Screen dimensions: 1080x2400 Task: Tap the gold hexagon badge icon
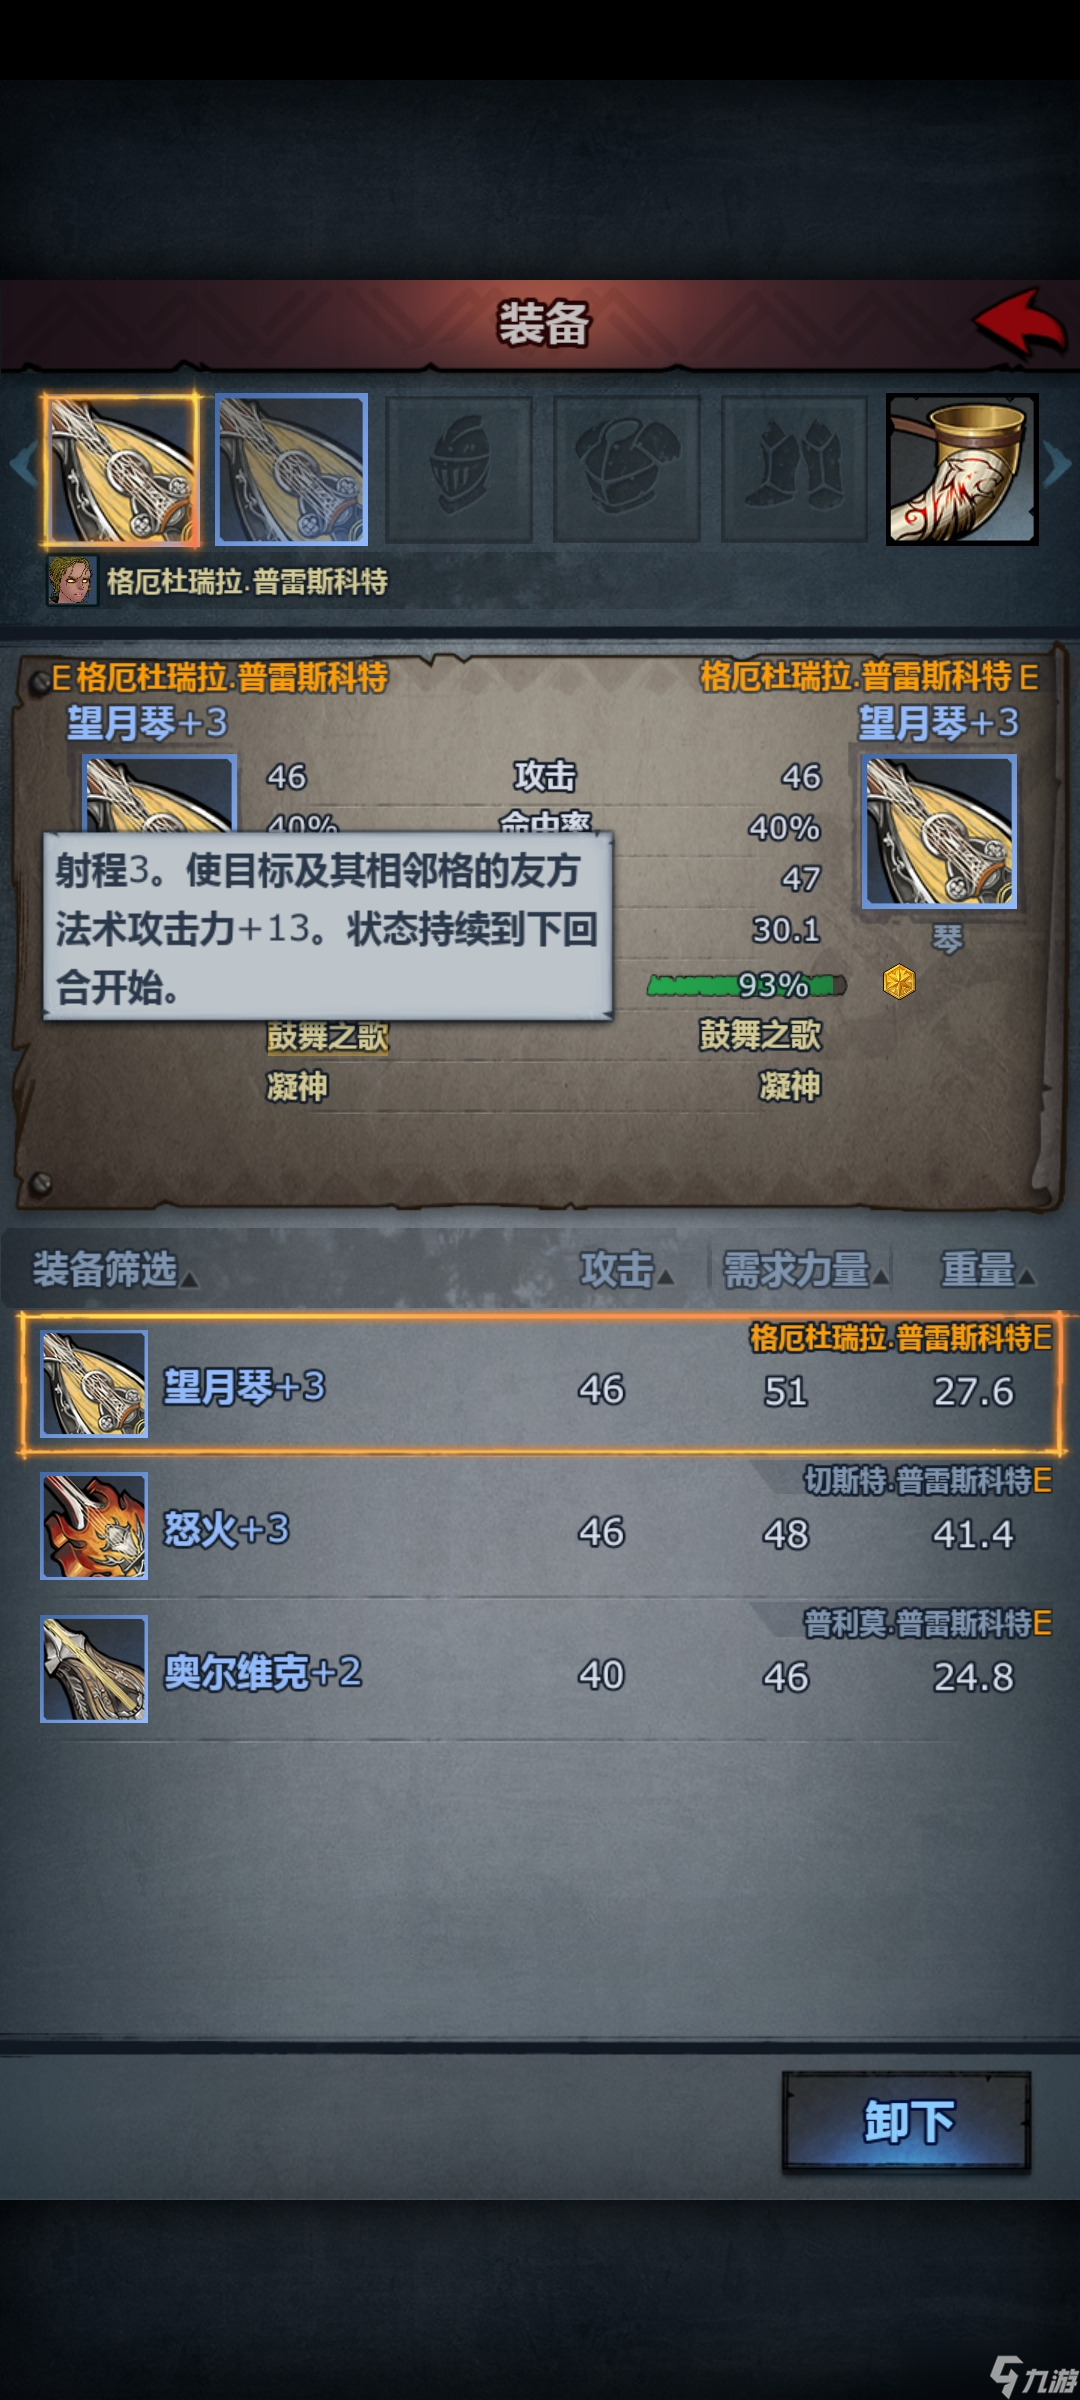[x=899, y=982]
